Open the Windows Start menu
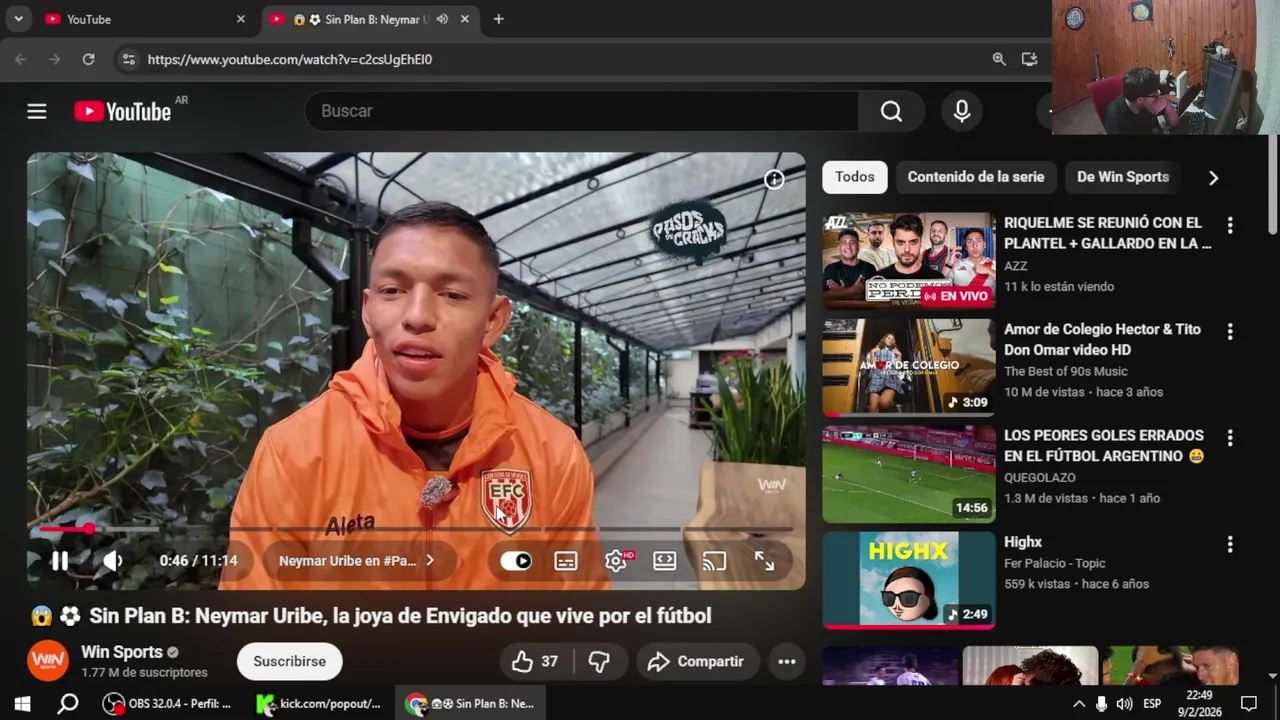This screenshot has width=1280, height=720. point(22,704)
